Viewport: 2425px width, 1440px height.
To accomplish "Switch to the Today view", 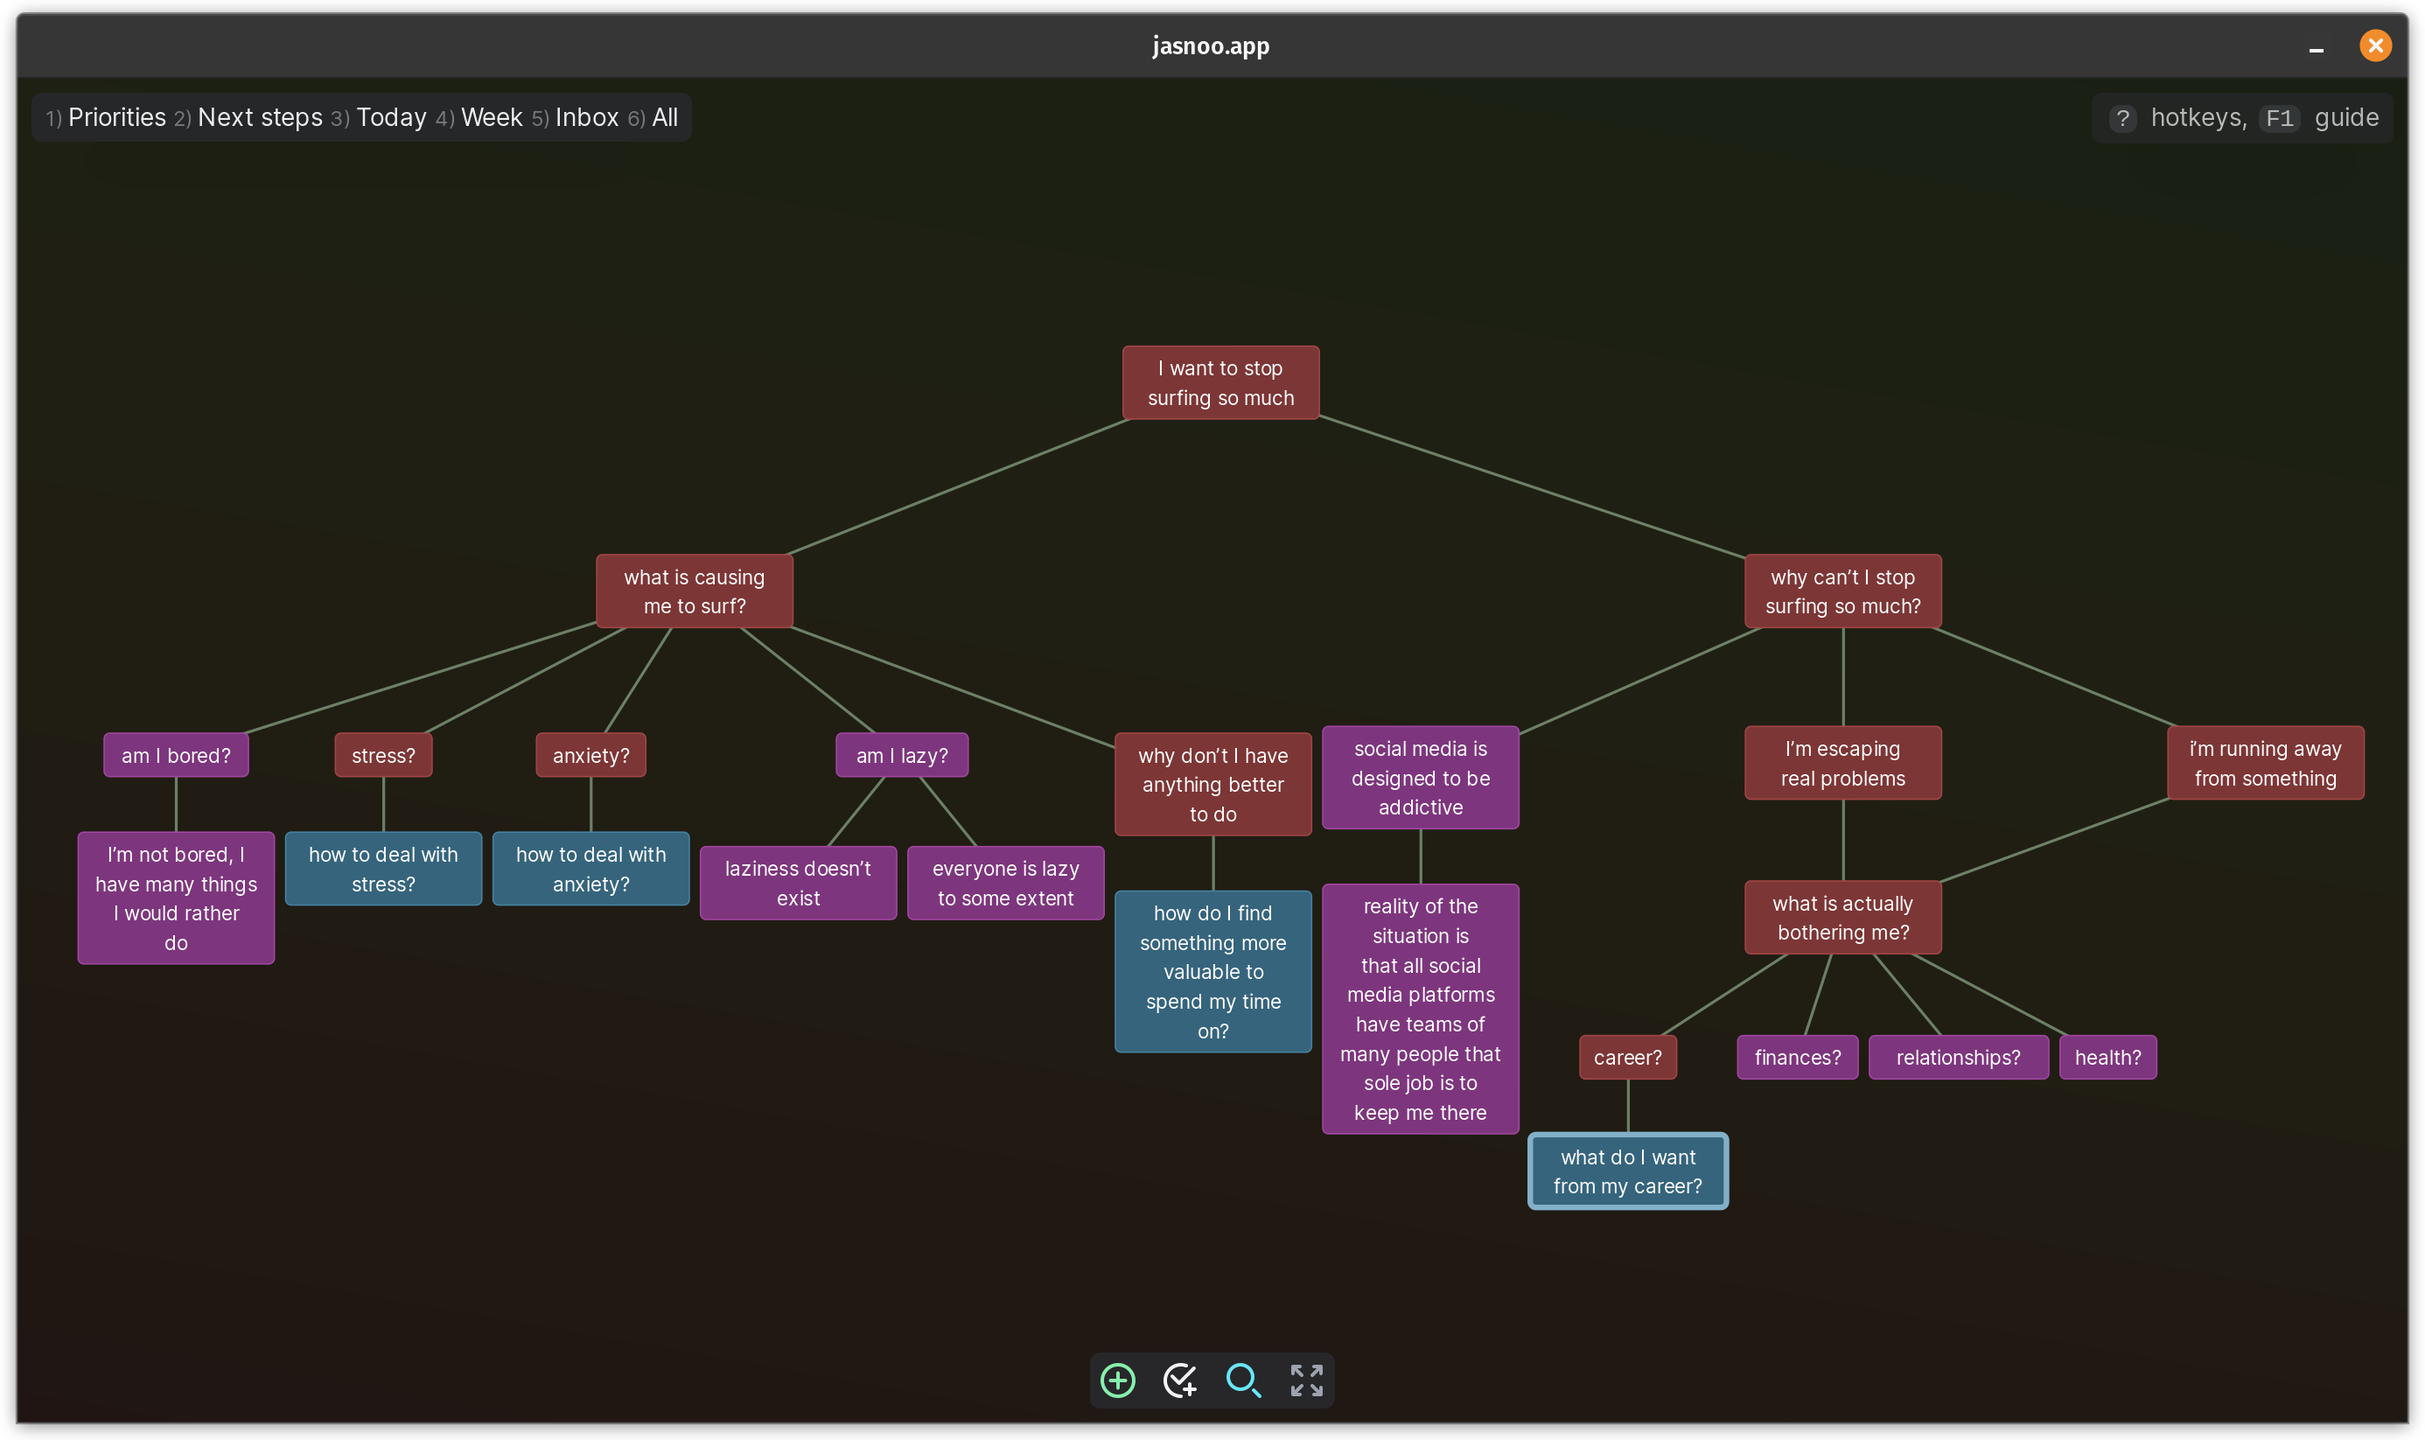I will click(x=391, y=118).
